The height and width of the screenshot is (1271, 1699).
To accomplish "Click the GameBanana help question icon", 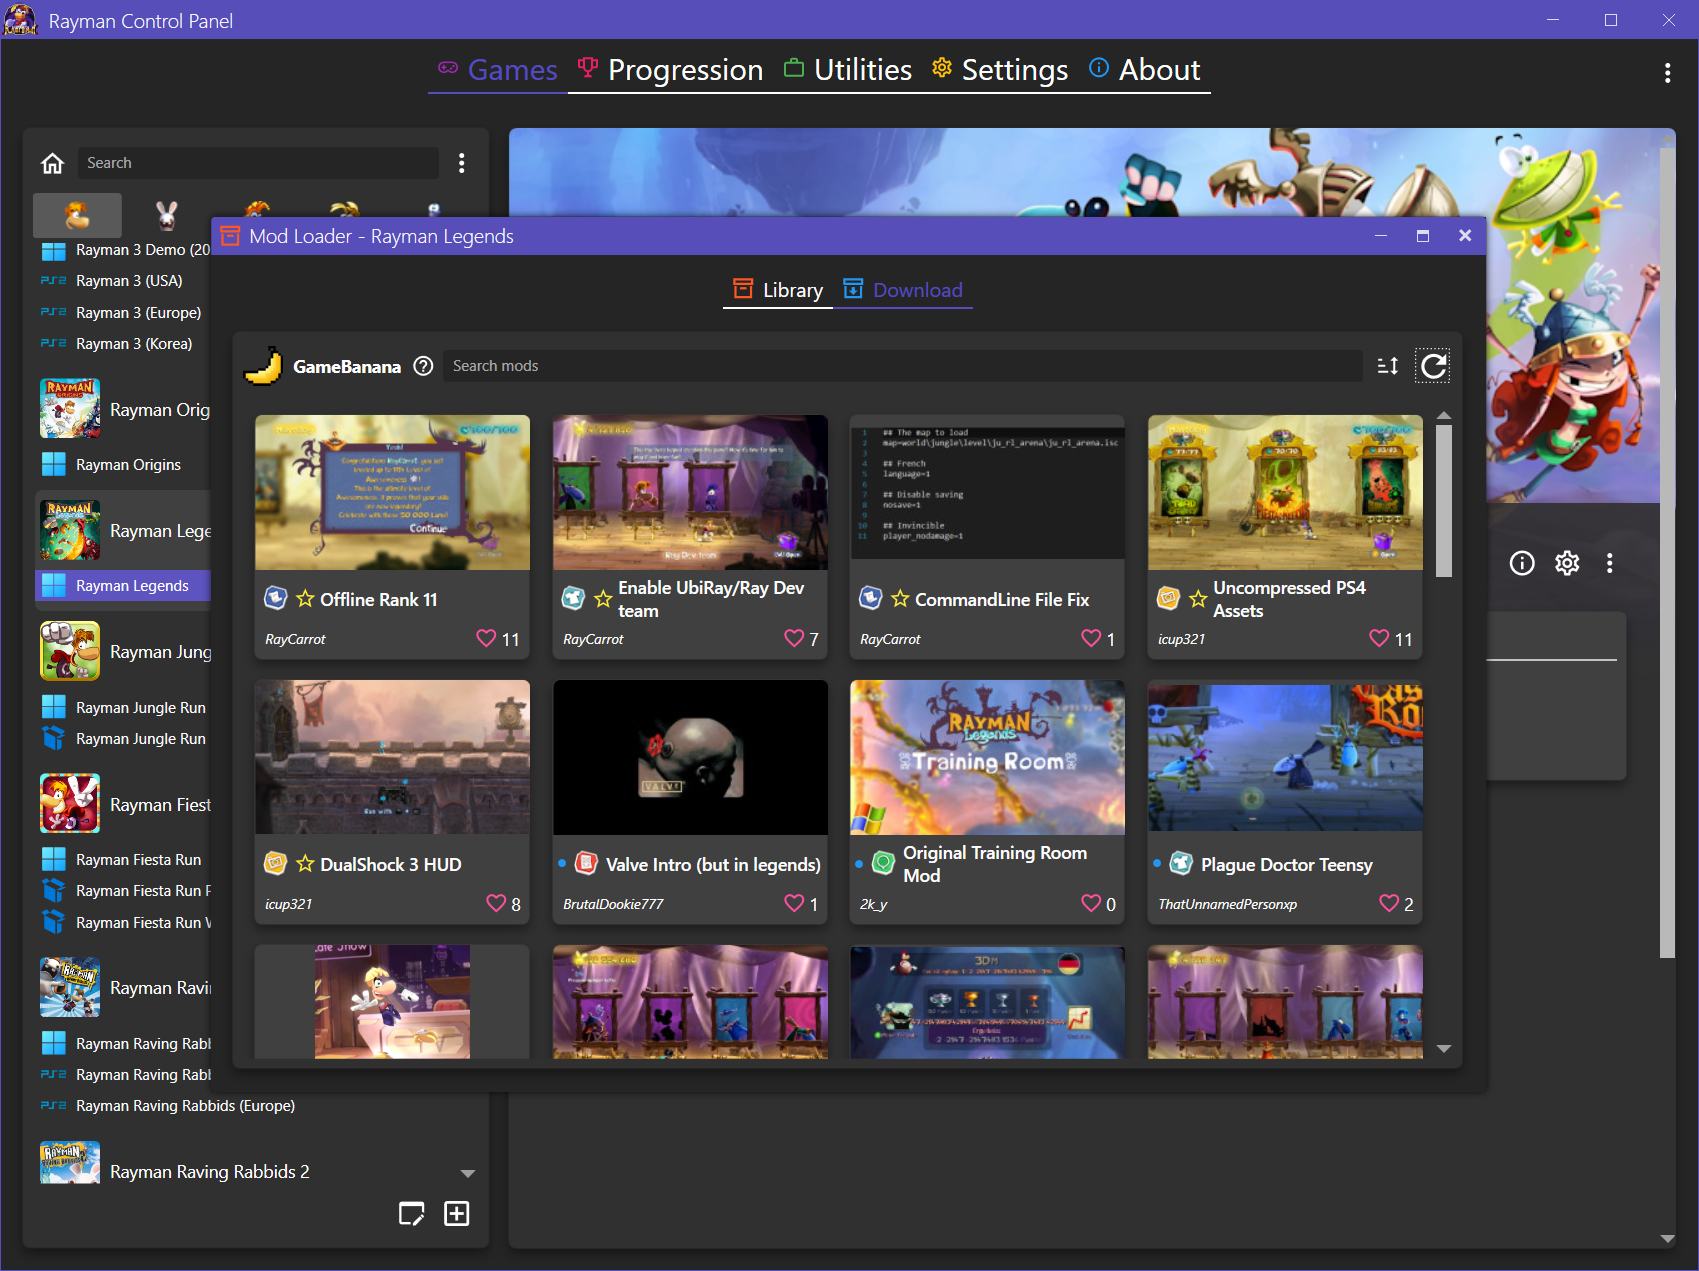I will pos(424,366).
